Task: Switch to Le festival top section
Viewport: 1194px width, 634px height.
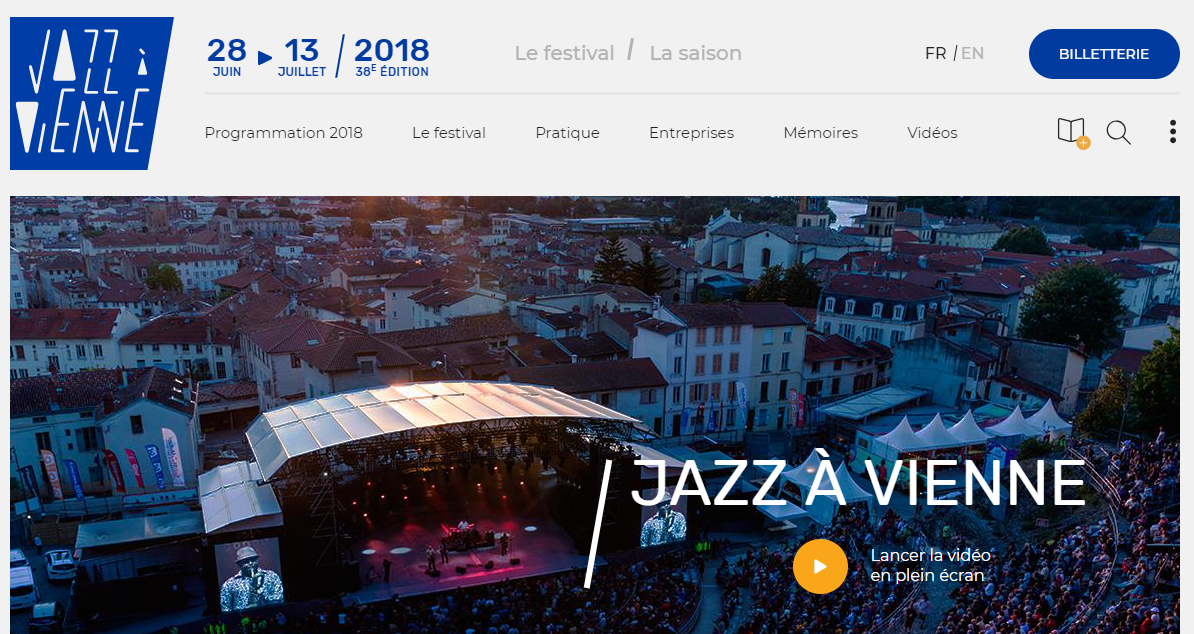Action: (x=564, y=53)
